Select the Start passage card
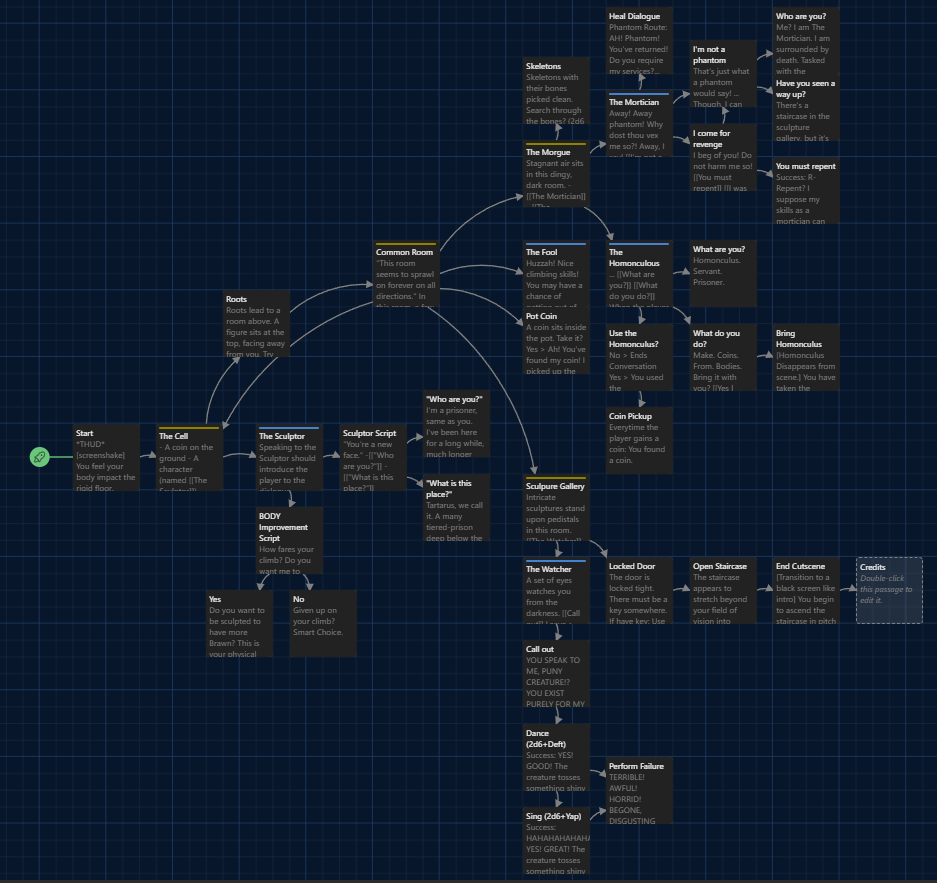The height and width of the screenshot is (883, 937). [x=106, y=458]
